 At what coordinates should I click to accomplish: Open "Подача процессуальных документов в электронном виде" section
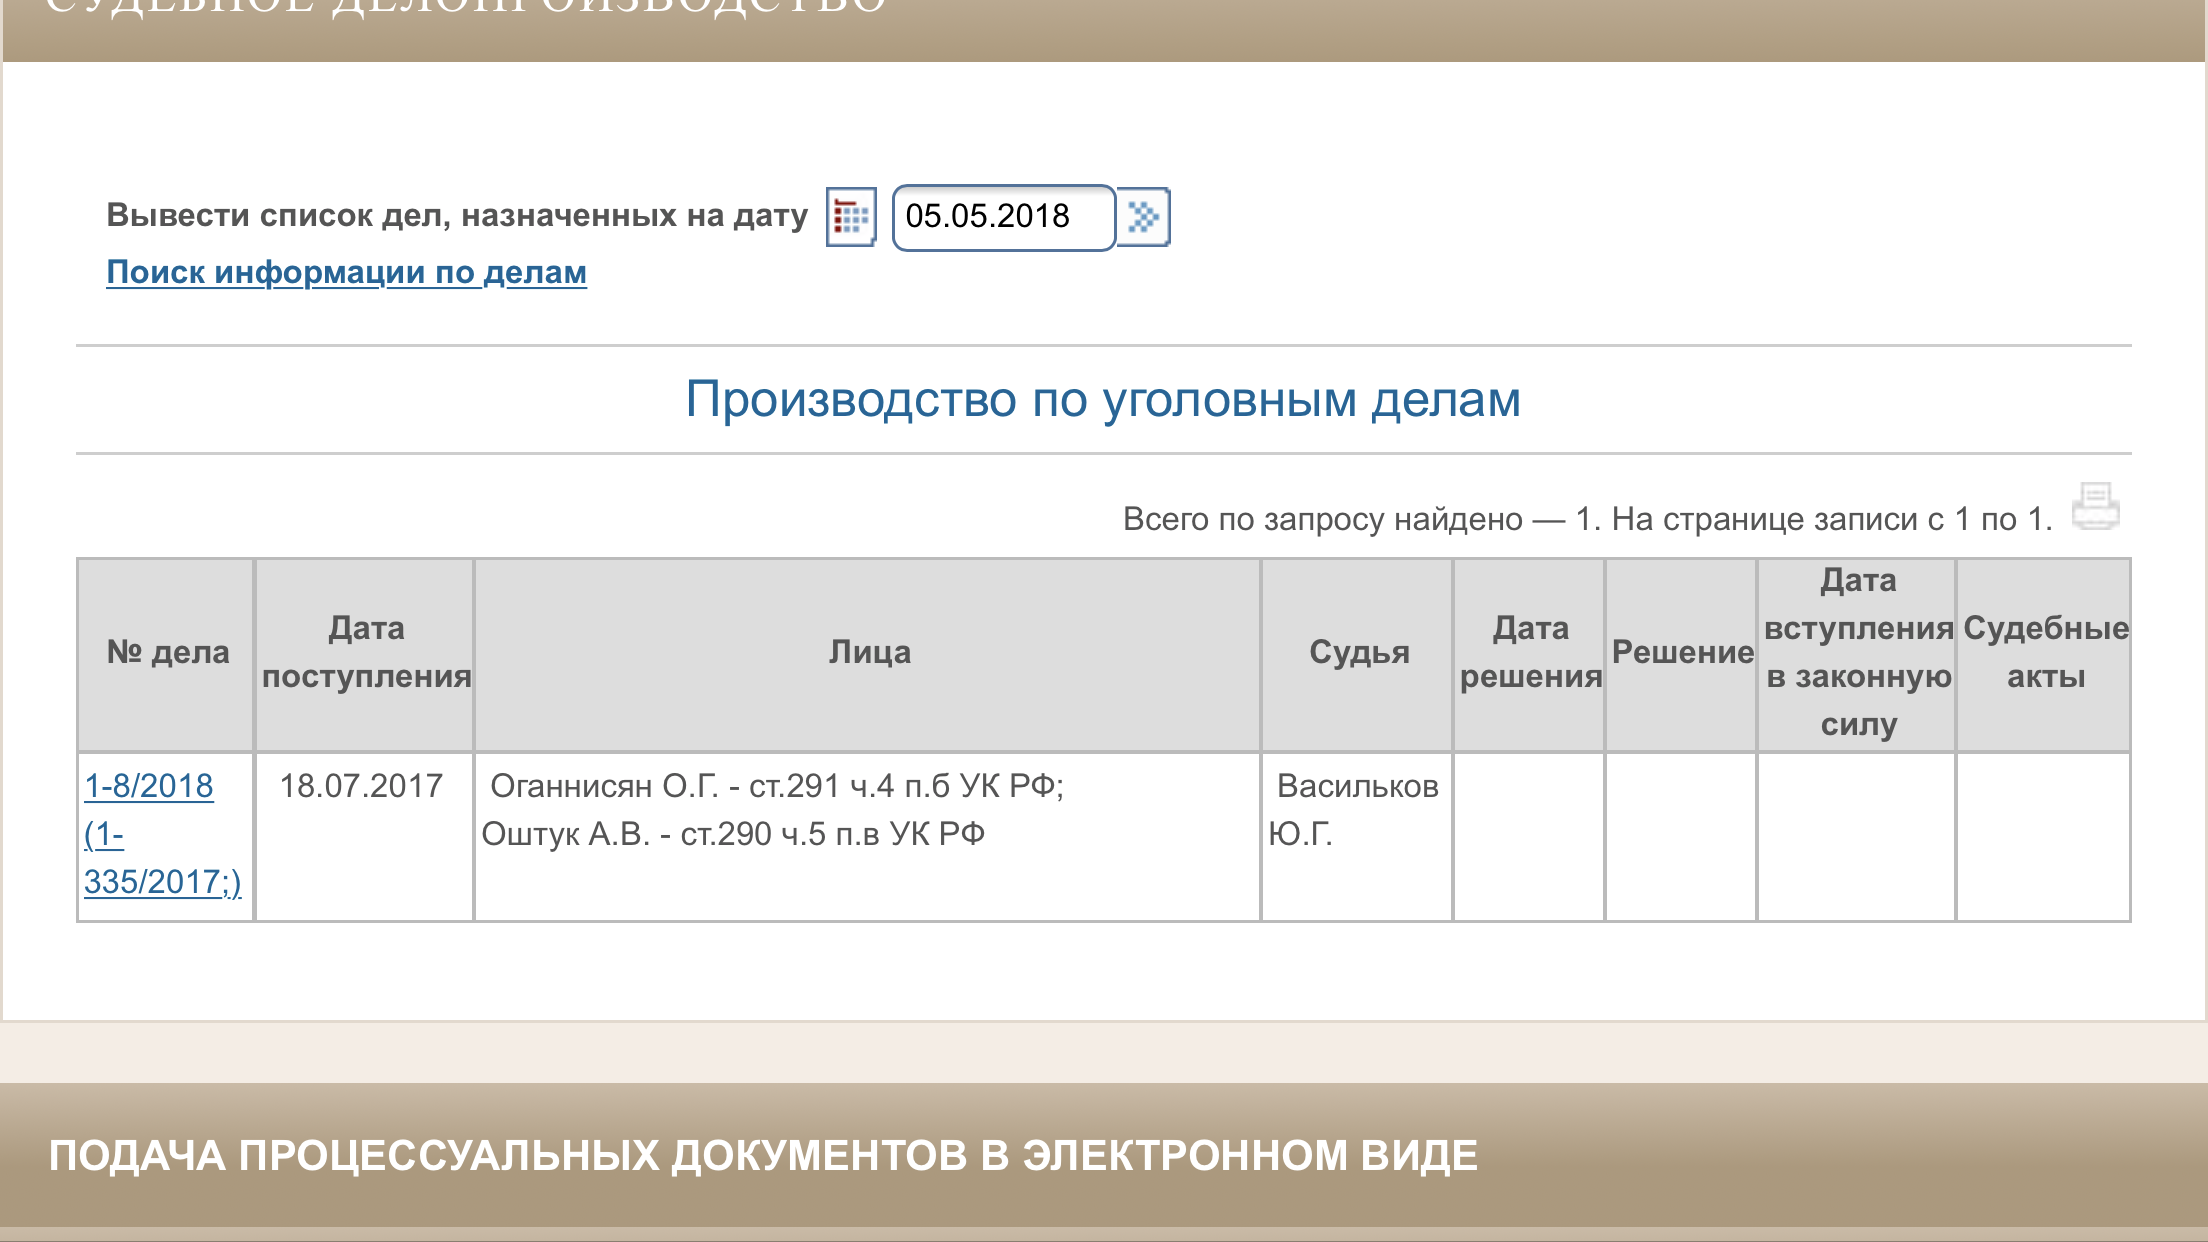tap(763, 1156)
